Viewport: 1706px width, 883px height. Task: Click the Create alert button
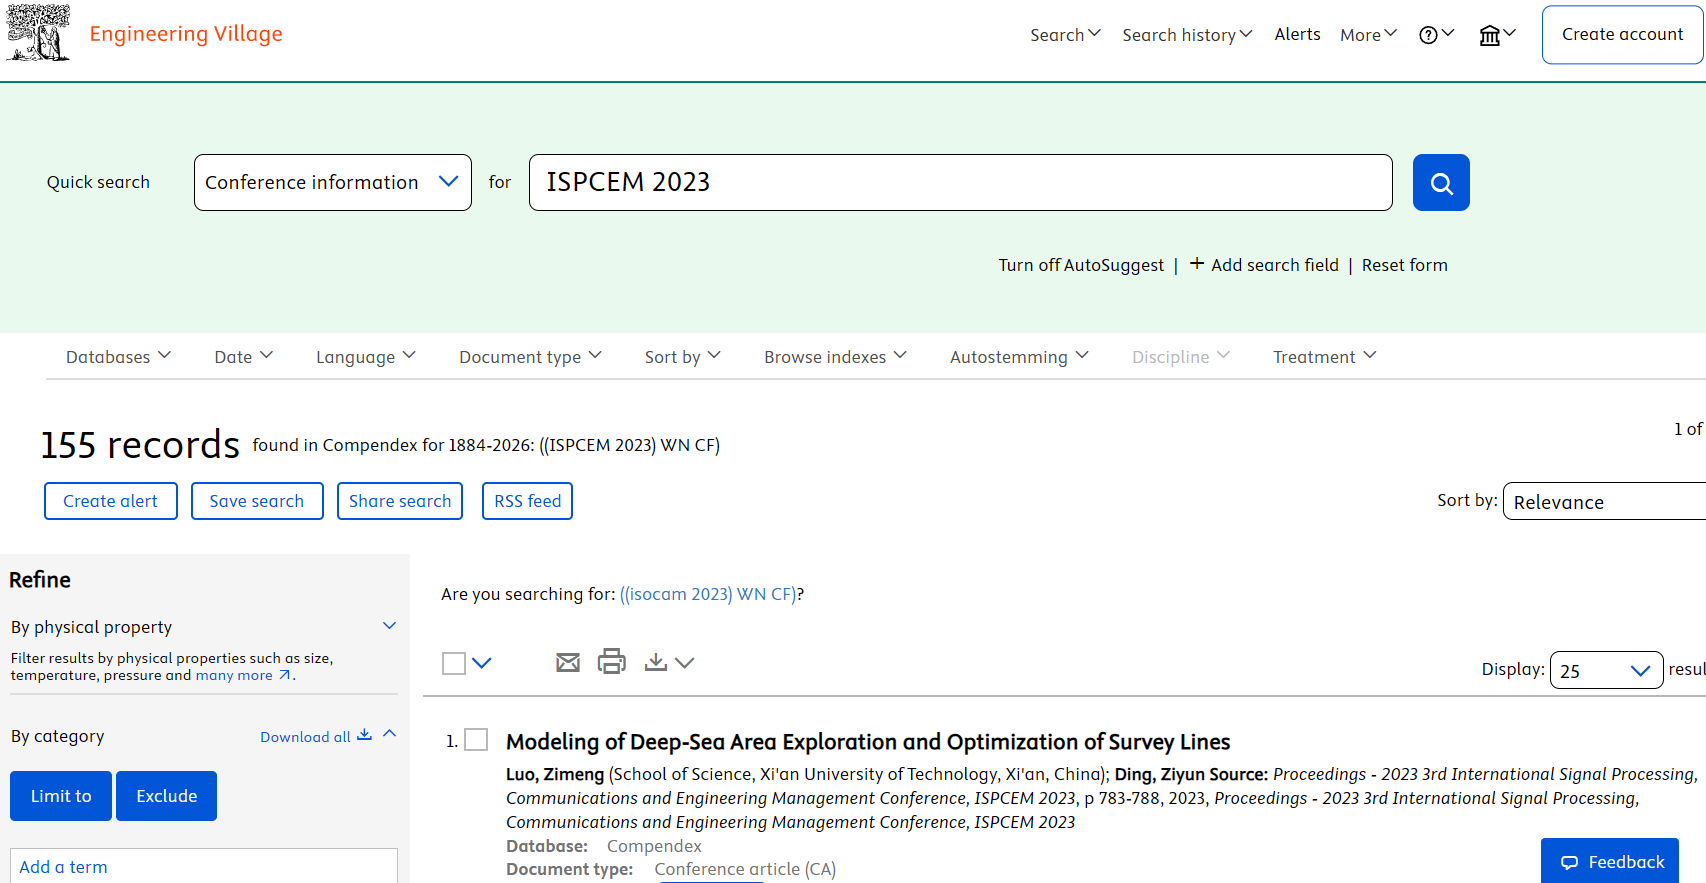point(111,501)
